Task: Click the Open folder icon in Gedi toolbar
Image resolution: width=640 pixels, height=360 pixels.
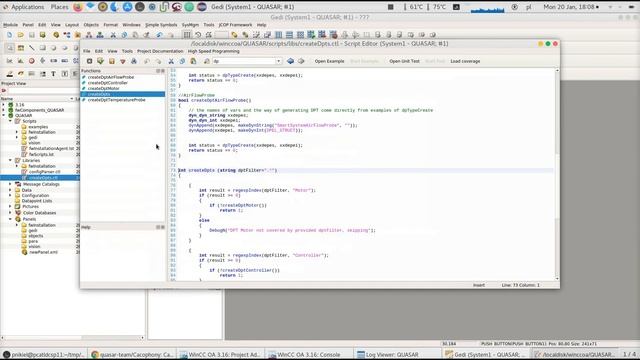Action: [20, 35]
